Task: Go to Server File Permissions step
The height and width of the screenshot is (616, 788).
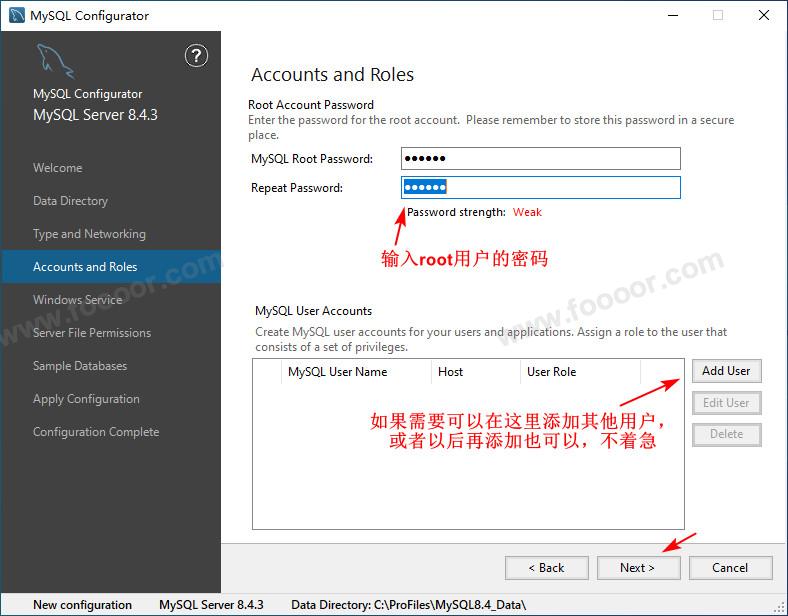Action: coord(92,333)
